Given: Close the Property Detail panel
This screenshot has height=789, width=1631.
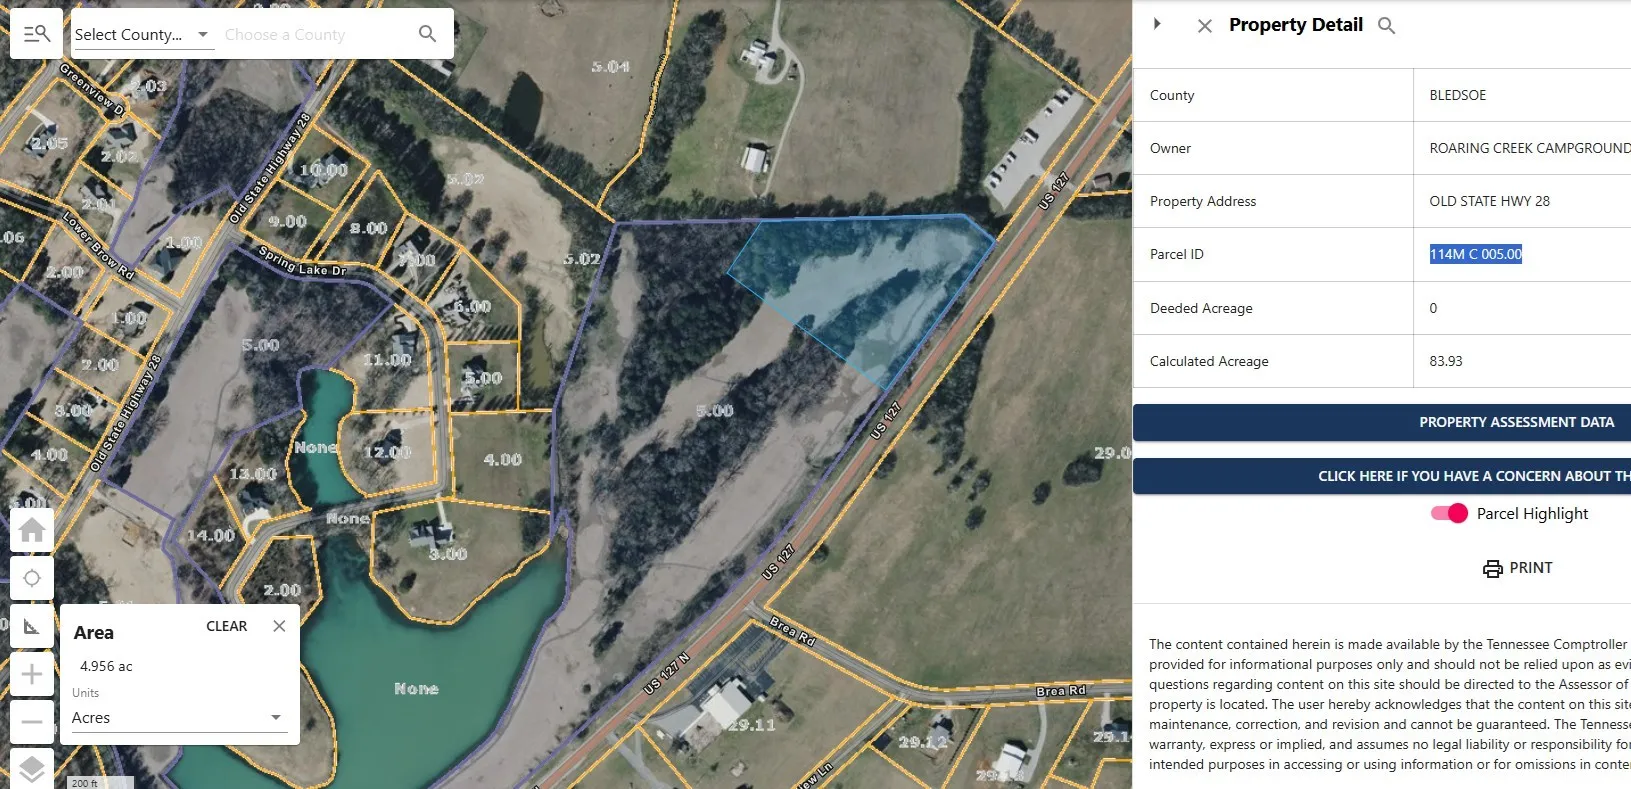Looking at the screenshot, I should pyautogui.click(x=1205, y=26).
